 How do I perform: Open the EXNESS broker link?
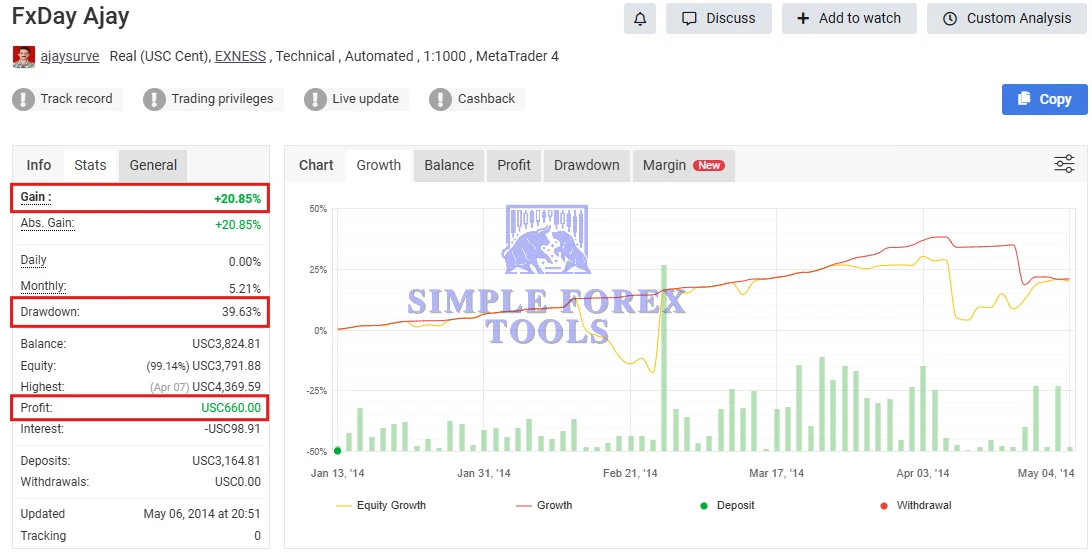pos(240,57)
